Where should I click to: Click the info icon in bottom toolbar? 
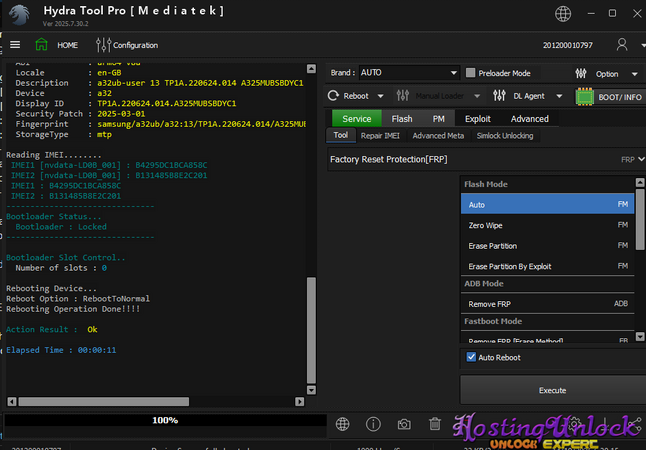[x=372, y=424]
